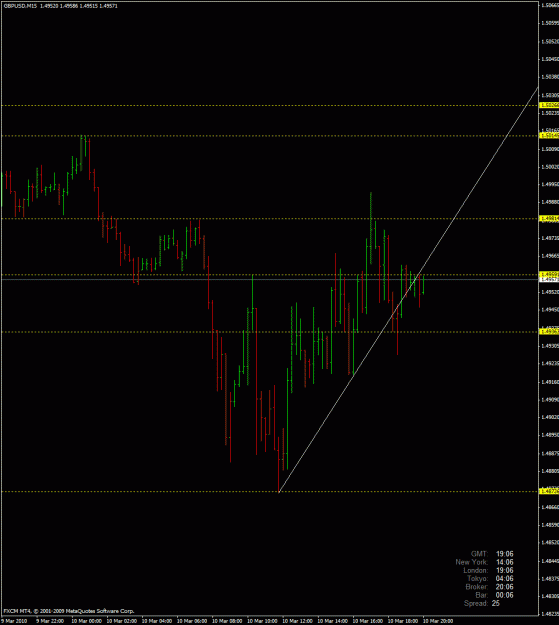Screen dimensions: 559x625
Task: Click the yellow price tag near 1.4981
Action: coord(549,218)
